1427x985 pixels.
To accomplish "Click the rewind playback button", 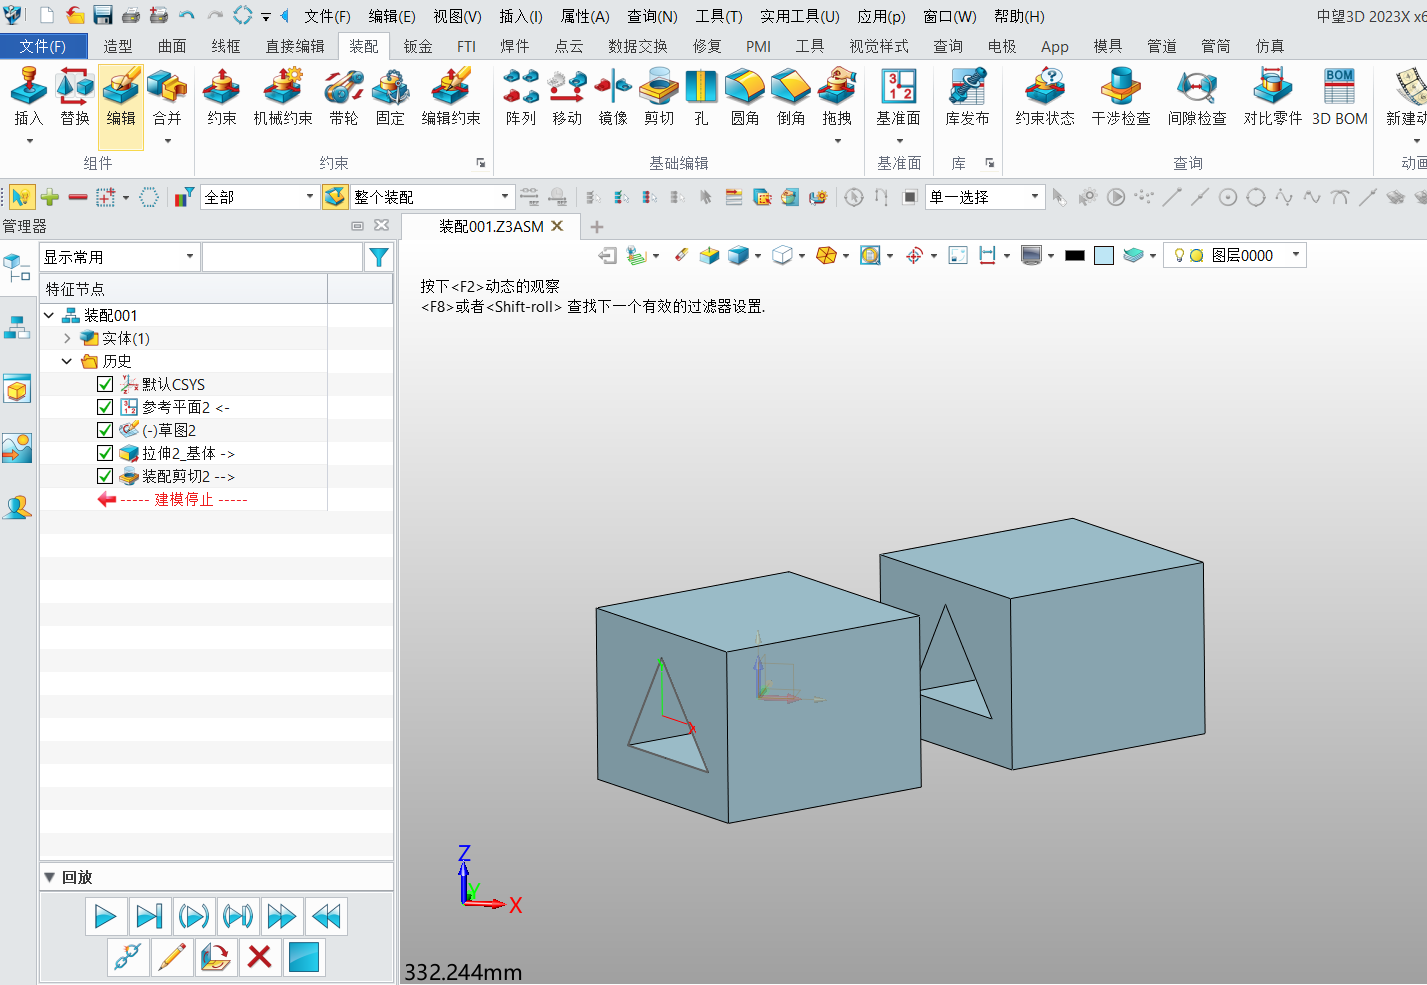I will [x=326, y=916].
